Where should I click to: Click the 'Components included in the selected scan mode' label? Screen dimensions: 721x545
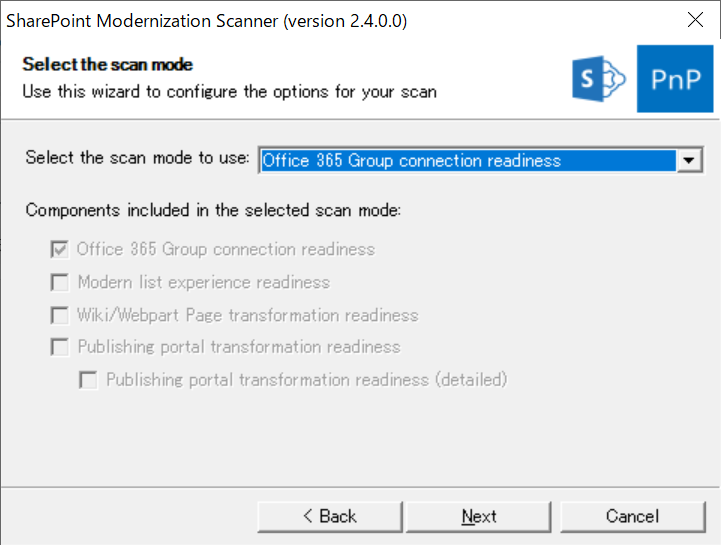213,210
